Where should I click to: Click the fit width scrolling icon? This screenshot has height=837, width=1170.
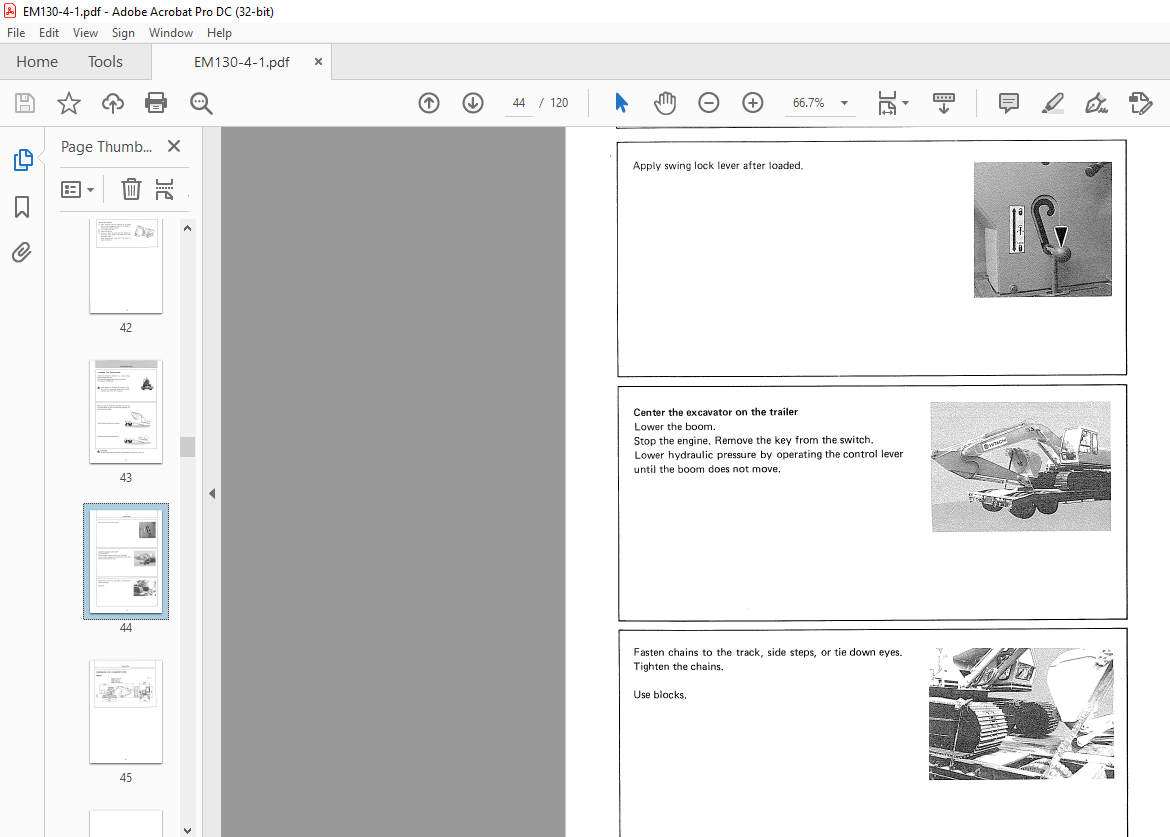[887, 103]
